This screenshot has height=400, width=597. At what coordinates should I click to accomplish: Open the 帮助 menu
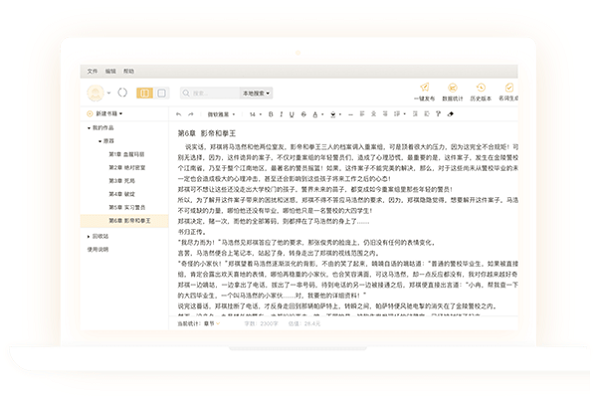[x=129, y=71]
